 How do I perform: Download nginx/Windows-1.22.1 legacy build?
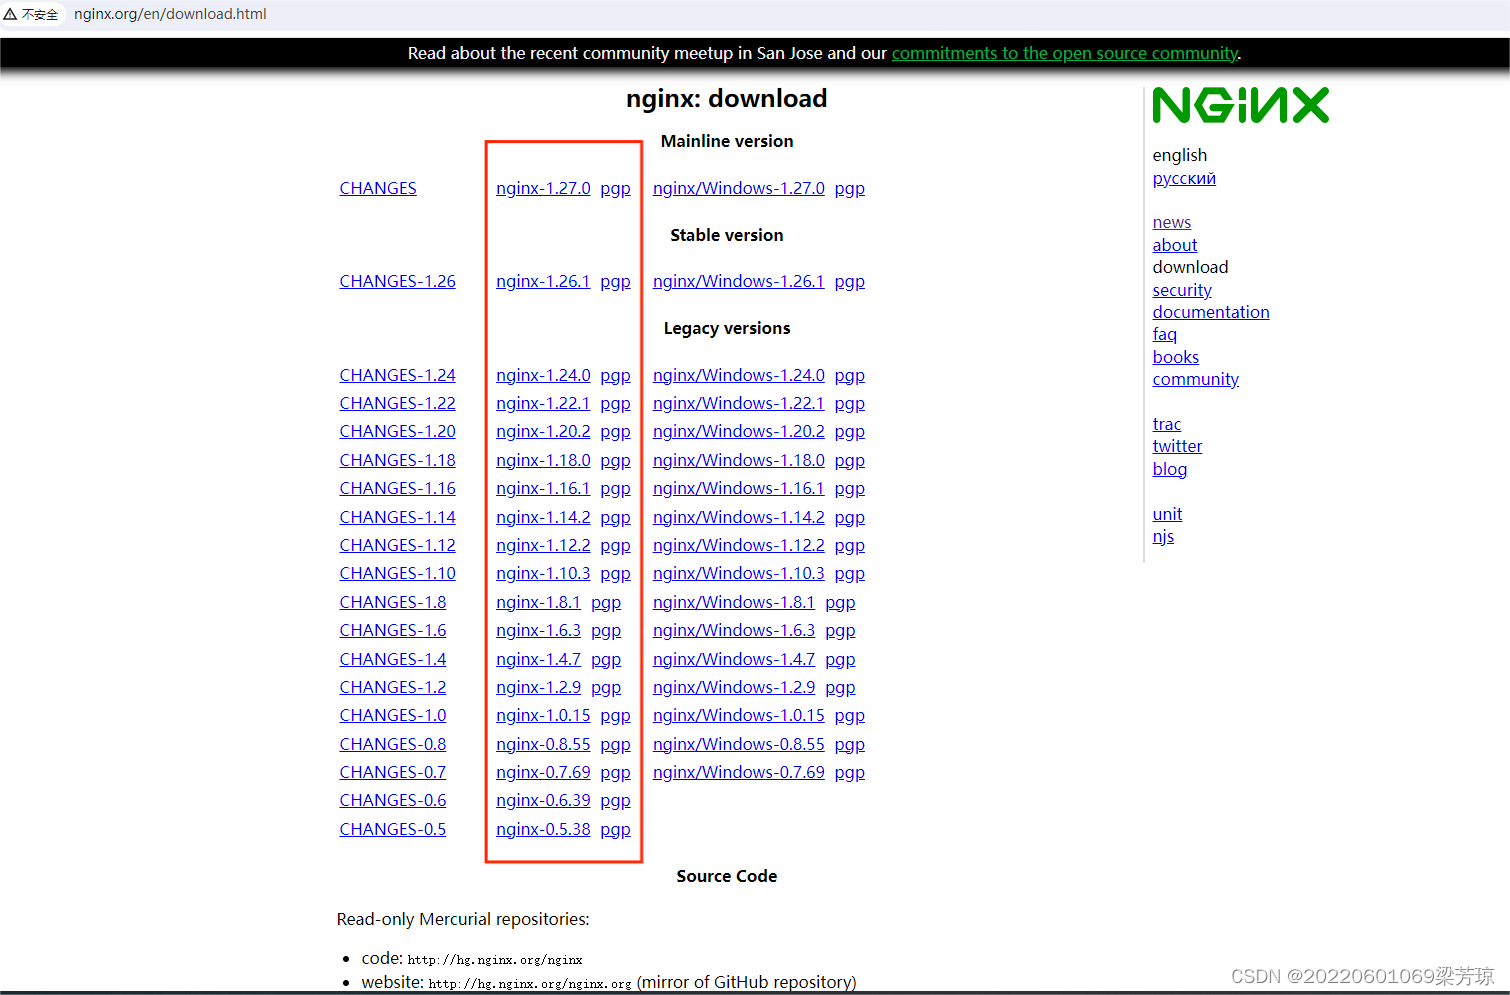click(738, 403)
